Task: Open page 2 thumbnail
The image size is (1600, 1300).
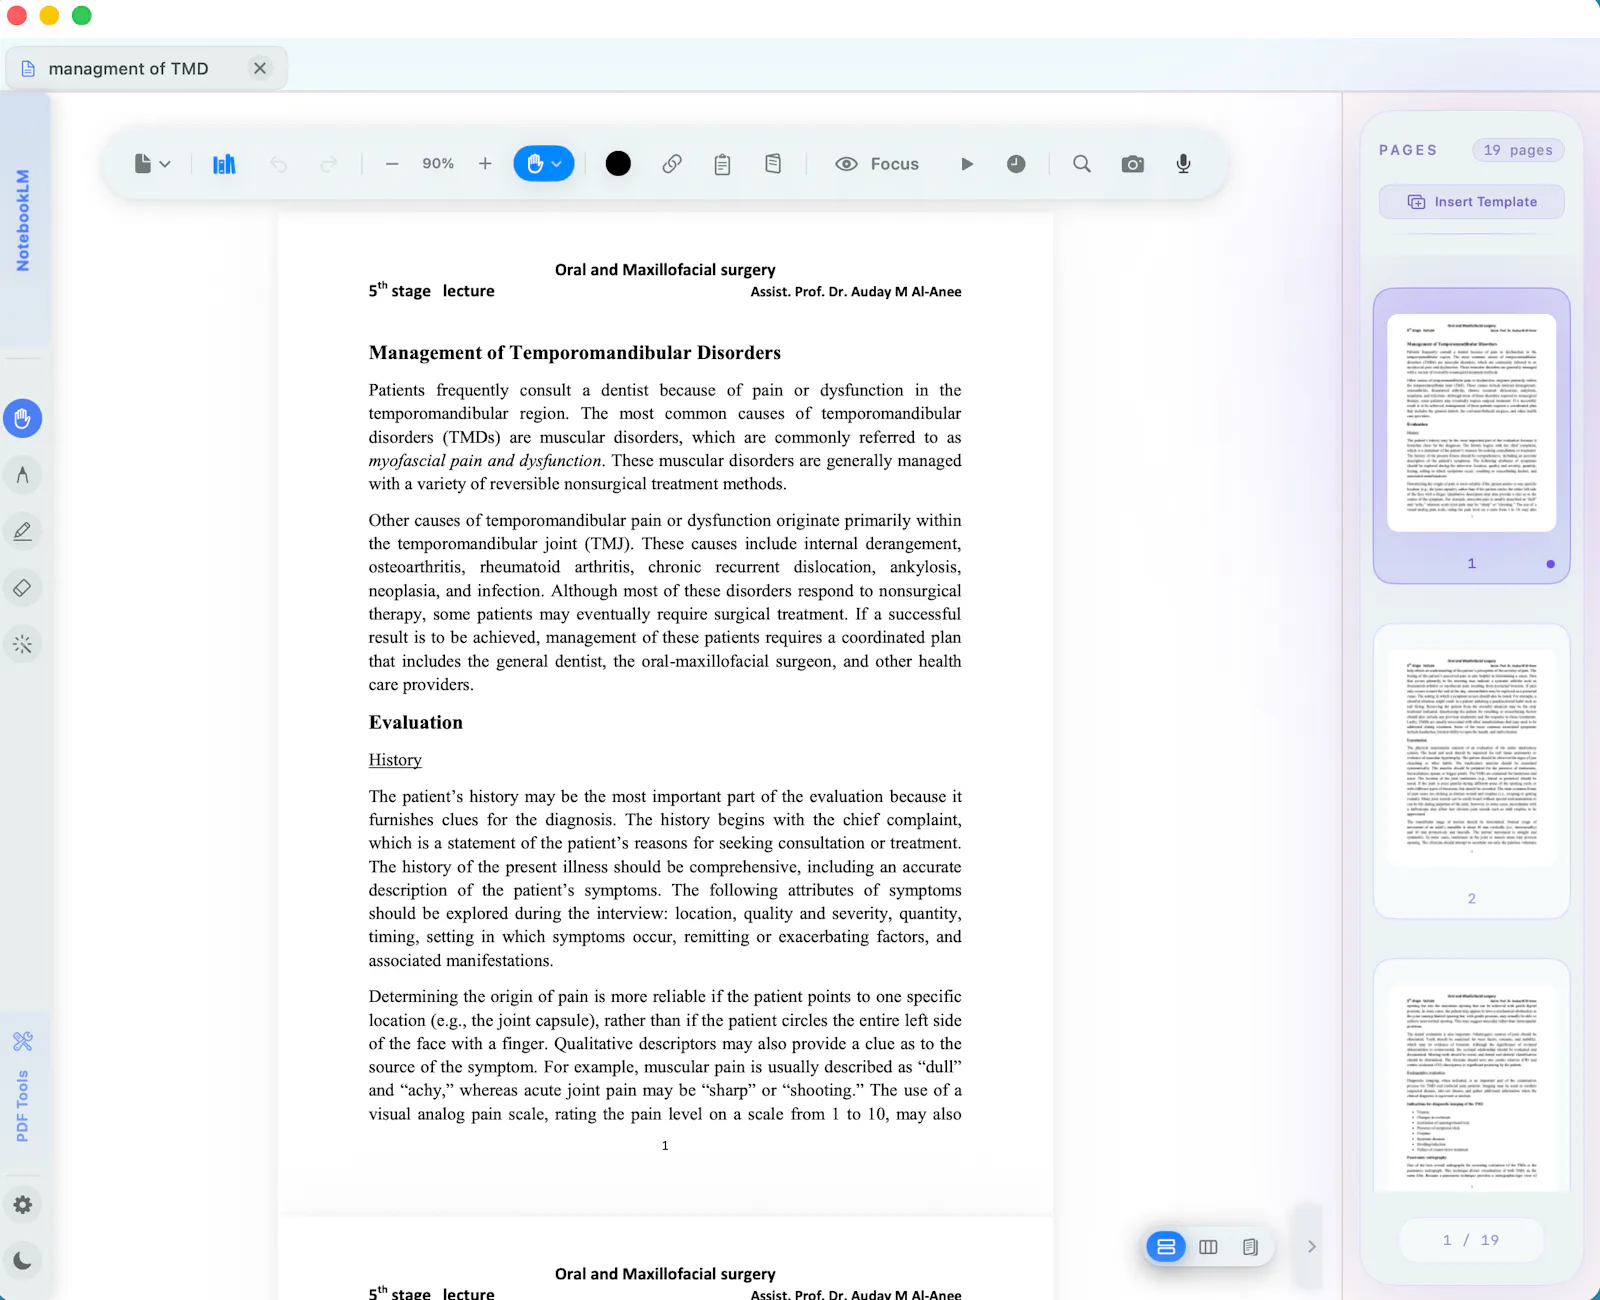Action: click(1472, 771)
